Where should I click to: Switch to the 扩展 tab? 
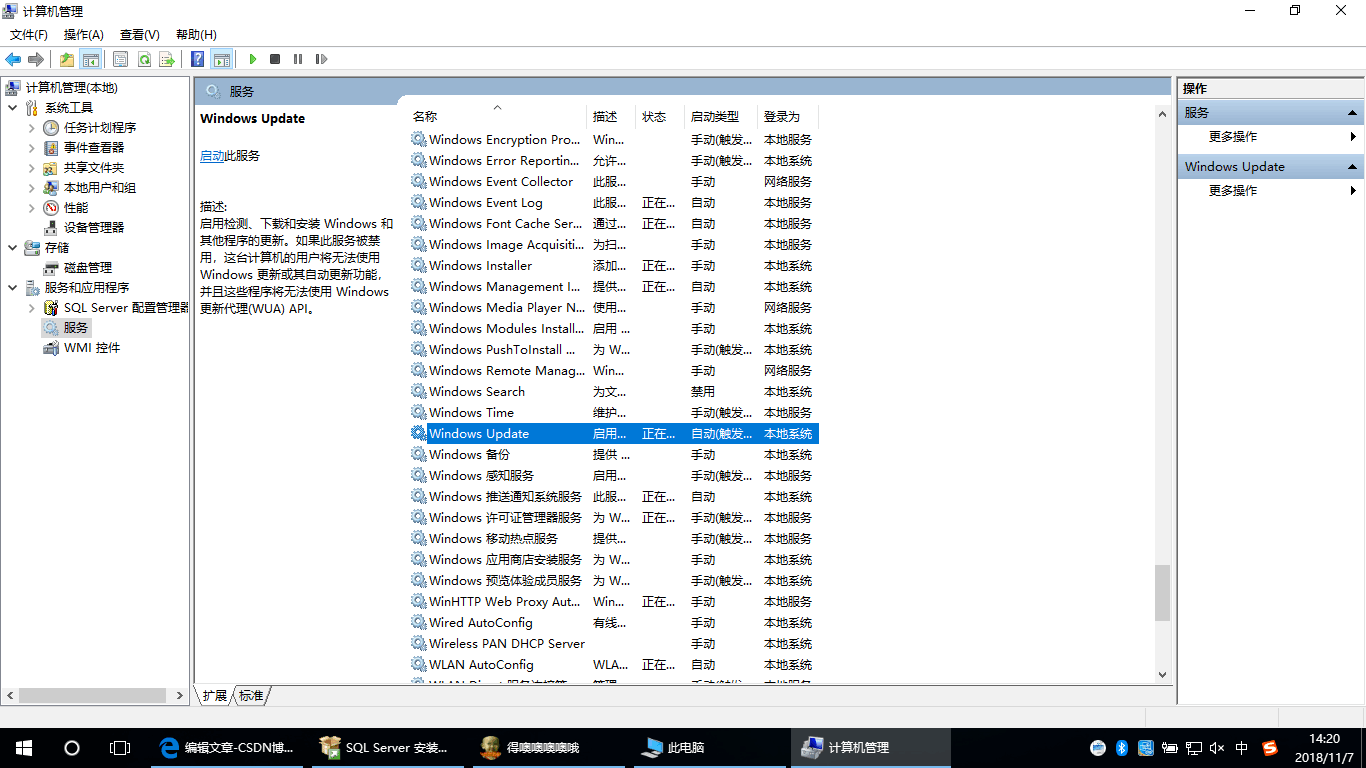(215, 695)
